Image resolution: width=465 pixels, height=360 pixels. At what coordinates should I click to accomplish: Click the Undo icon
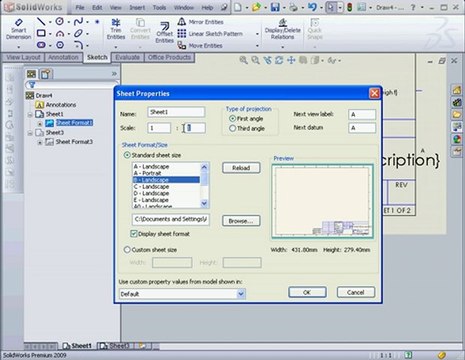[312, 7]
